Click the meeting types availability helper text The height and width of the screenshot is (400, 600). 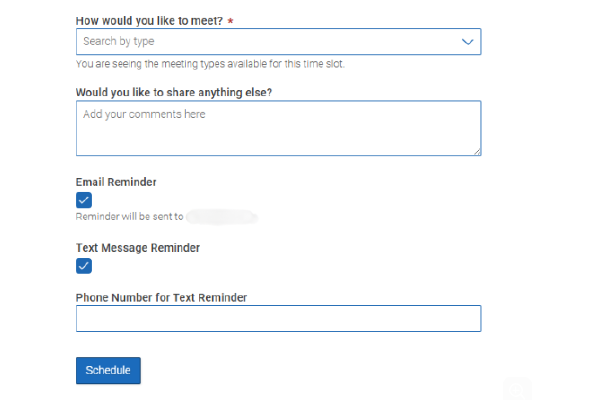210,64
